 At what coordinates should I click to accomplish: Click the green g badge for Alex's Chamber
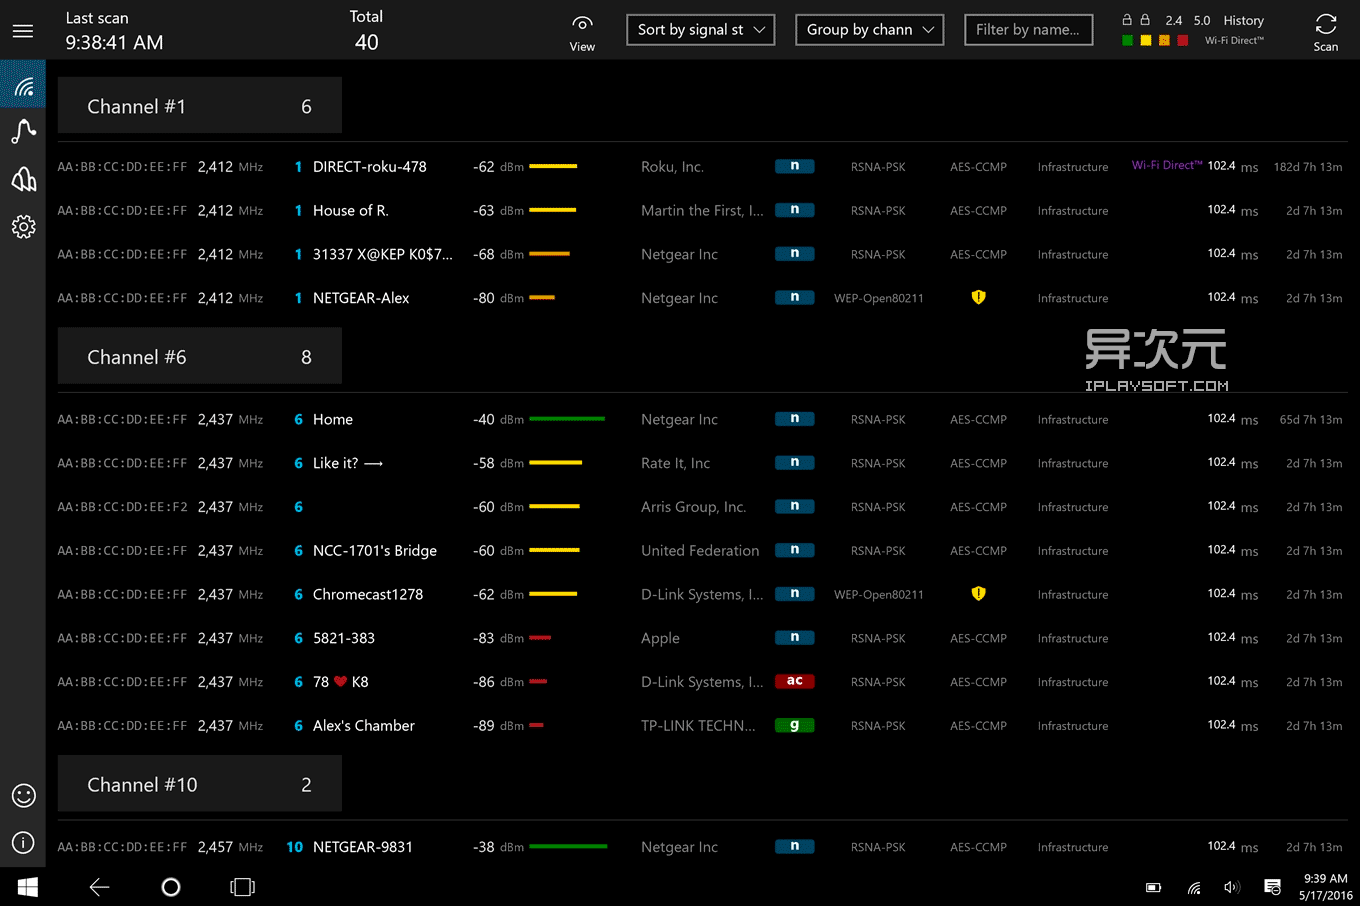[795, 725]
